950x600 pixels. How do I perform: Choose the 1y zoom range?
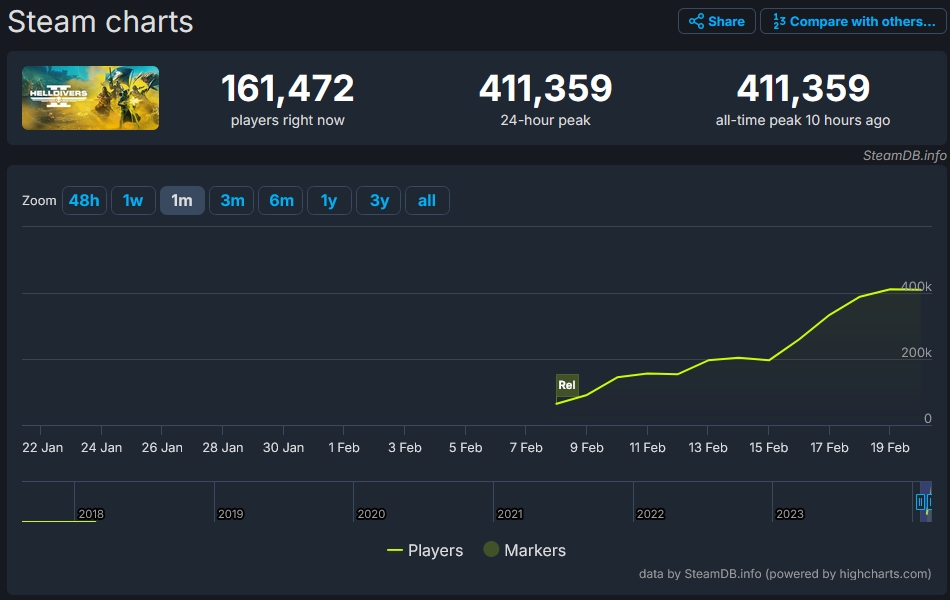click(x=329, y=201)
